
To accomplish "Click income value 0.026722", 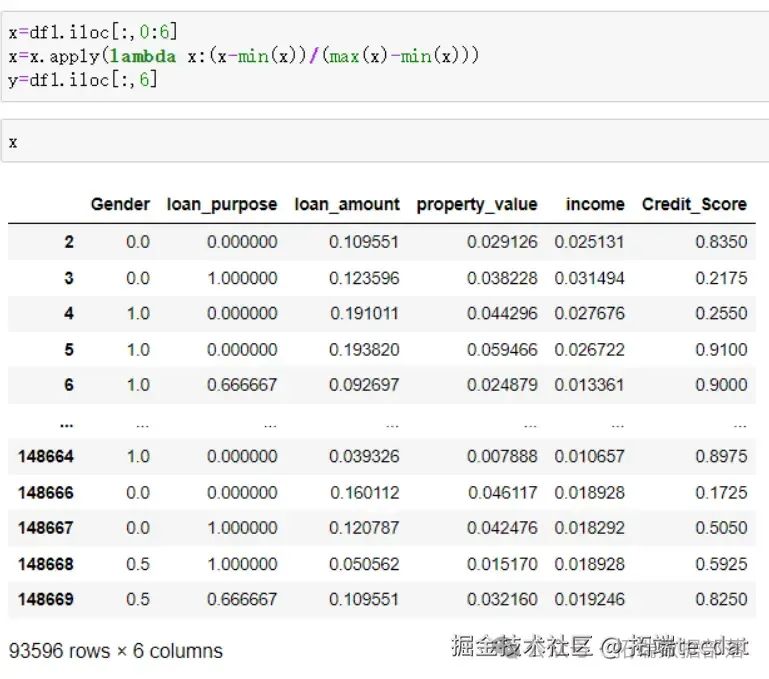I will point(590,350).
